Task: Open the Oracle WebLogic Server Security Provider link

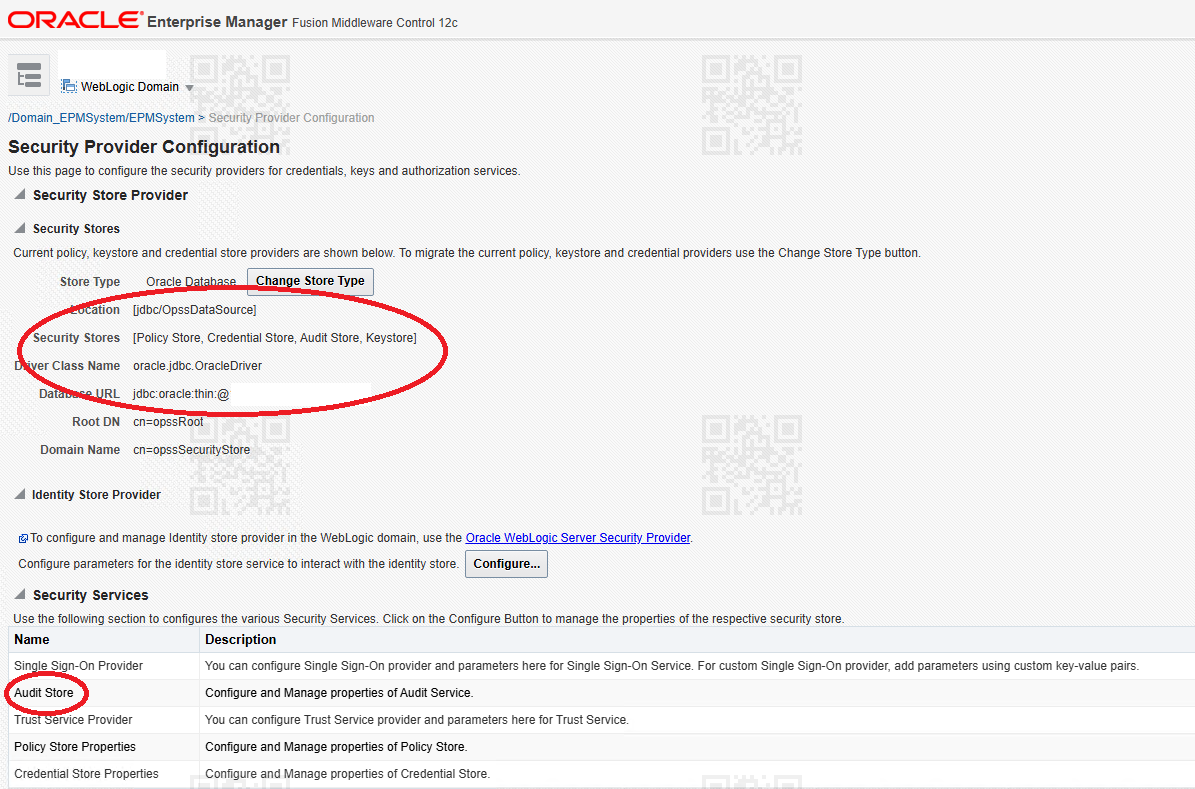Action: 578,537
